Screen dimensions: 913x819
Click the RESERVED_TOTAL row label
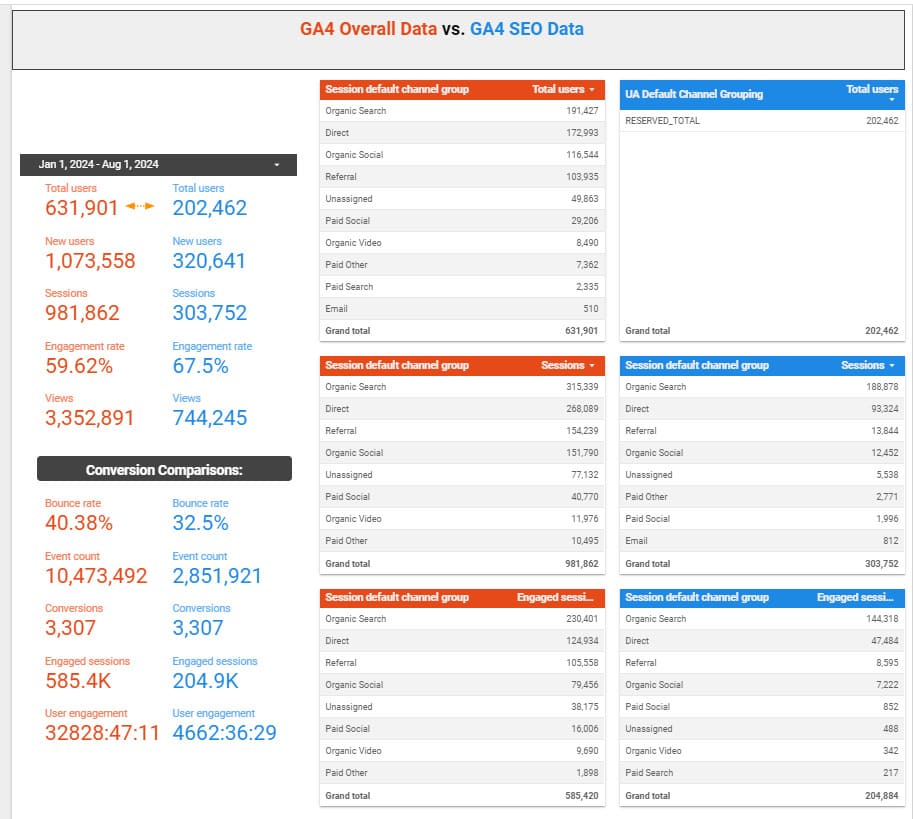point(663,121)
